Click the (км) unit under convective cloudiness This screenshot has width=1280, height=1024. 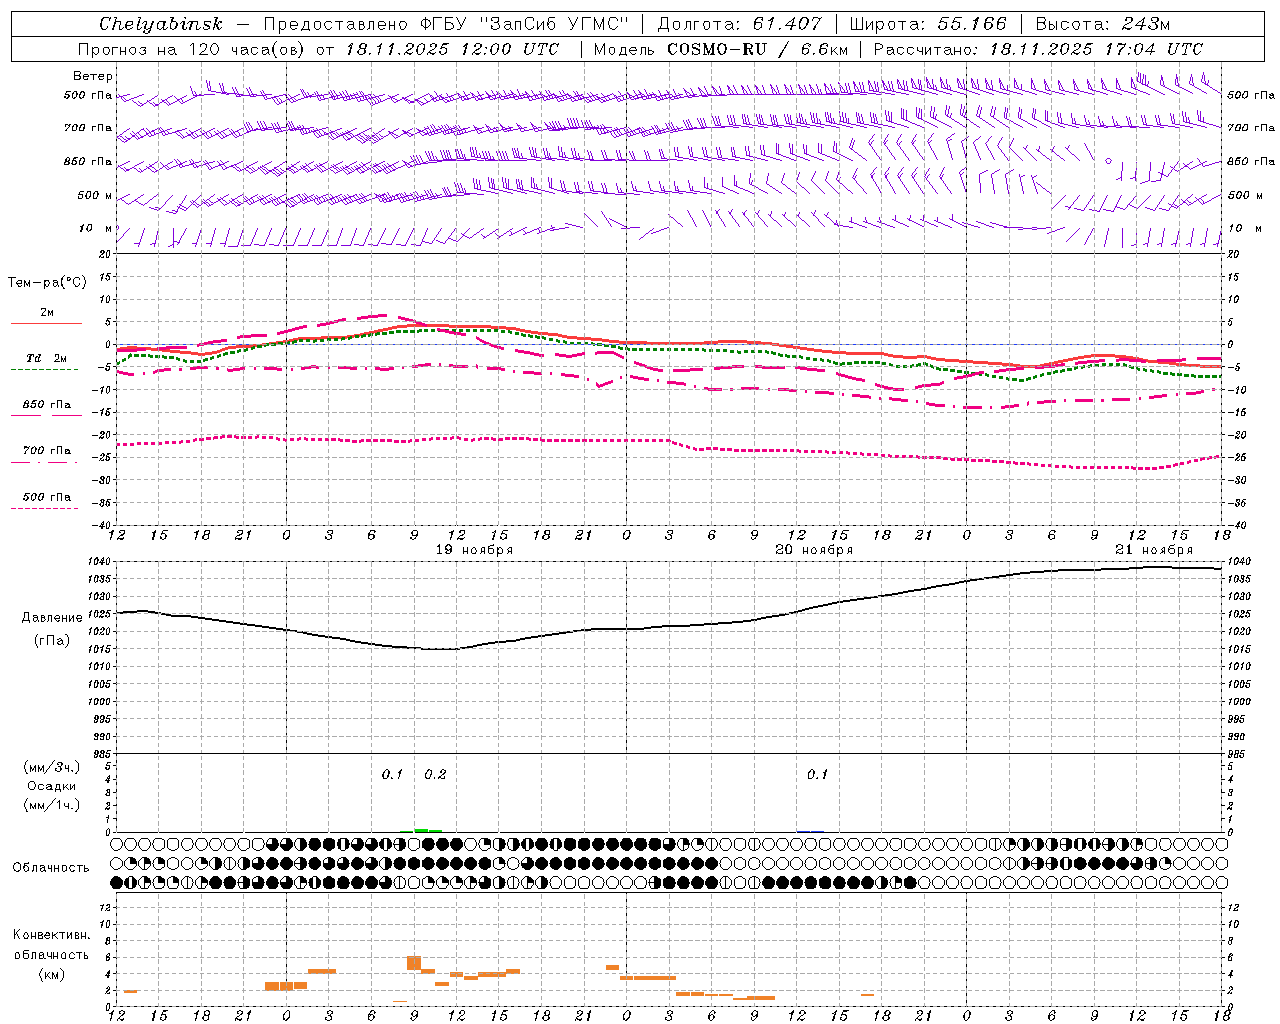click(52, 974)
